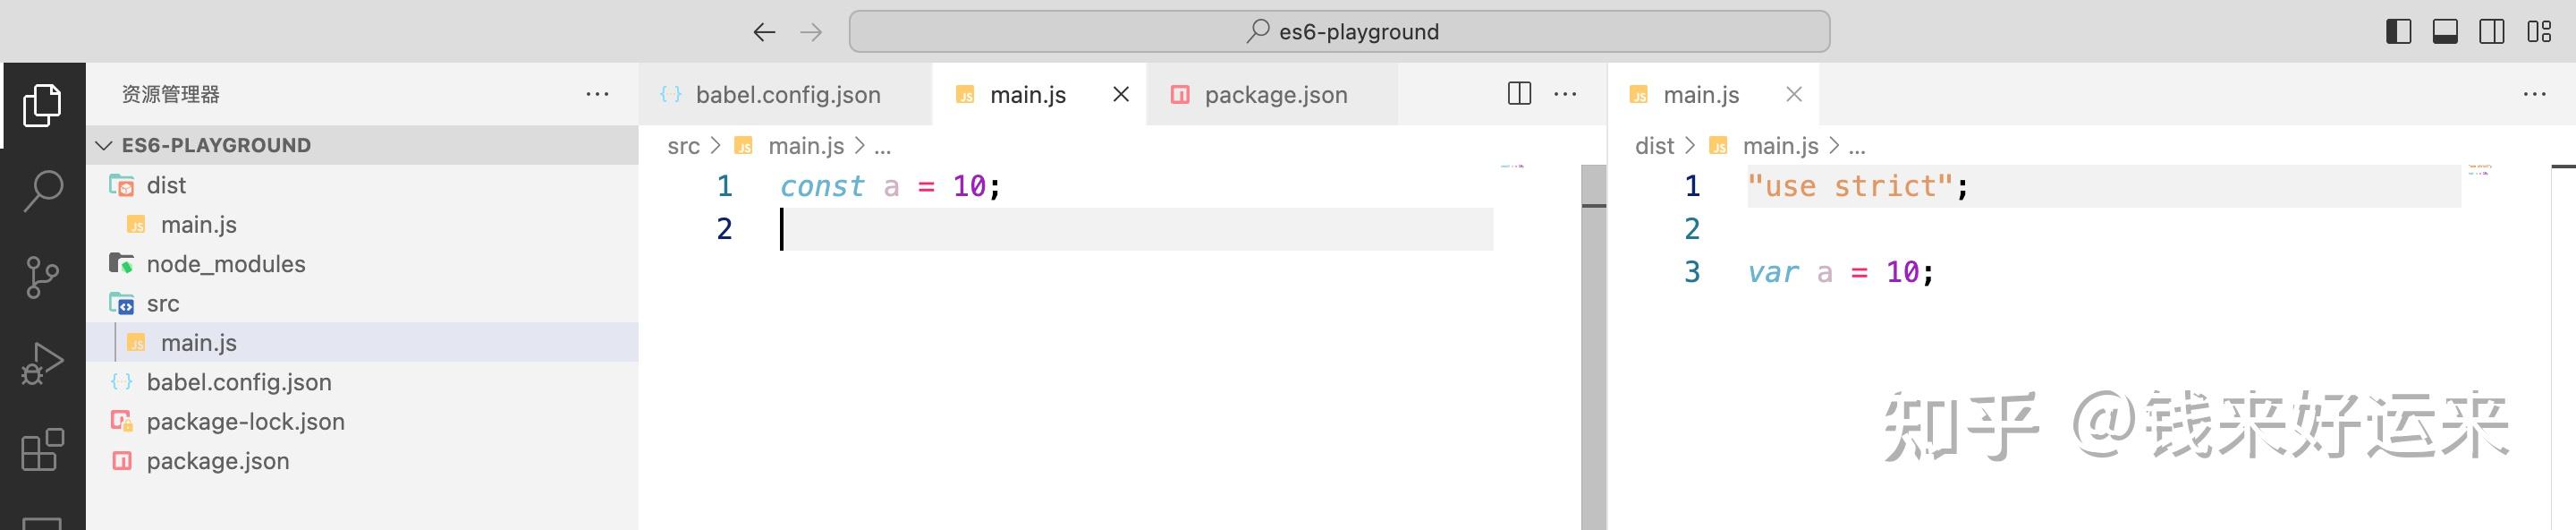Open the Extensions view
The height and width of the screenshot is (530, 2576).
(42, 452)
